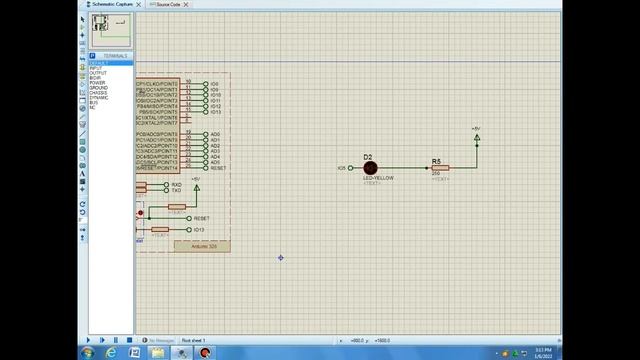This screenshot has width=640, height=360.
Task: Mirror the object horizontally
Action: [82, 230]
